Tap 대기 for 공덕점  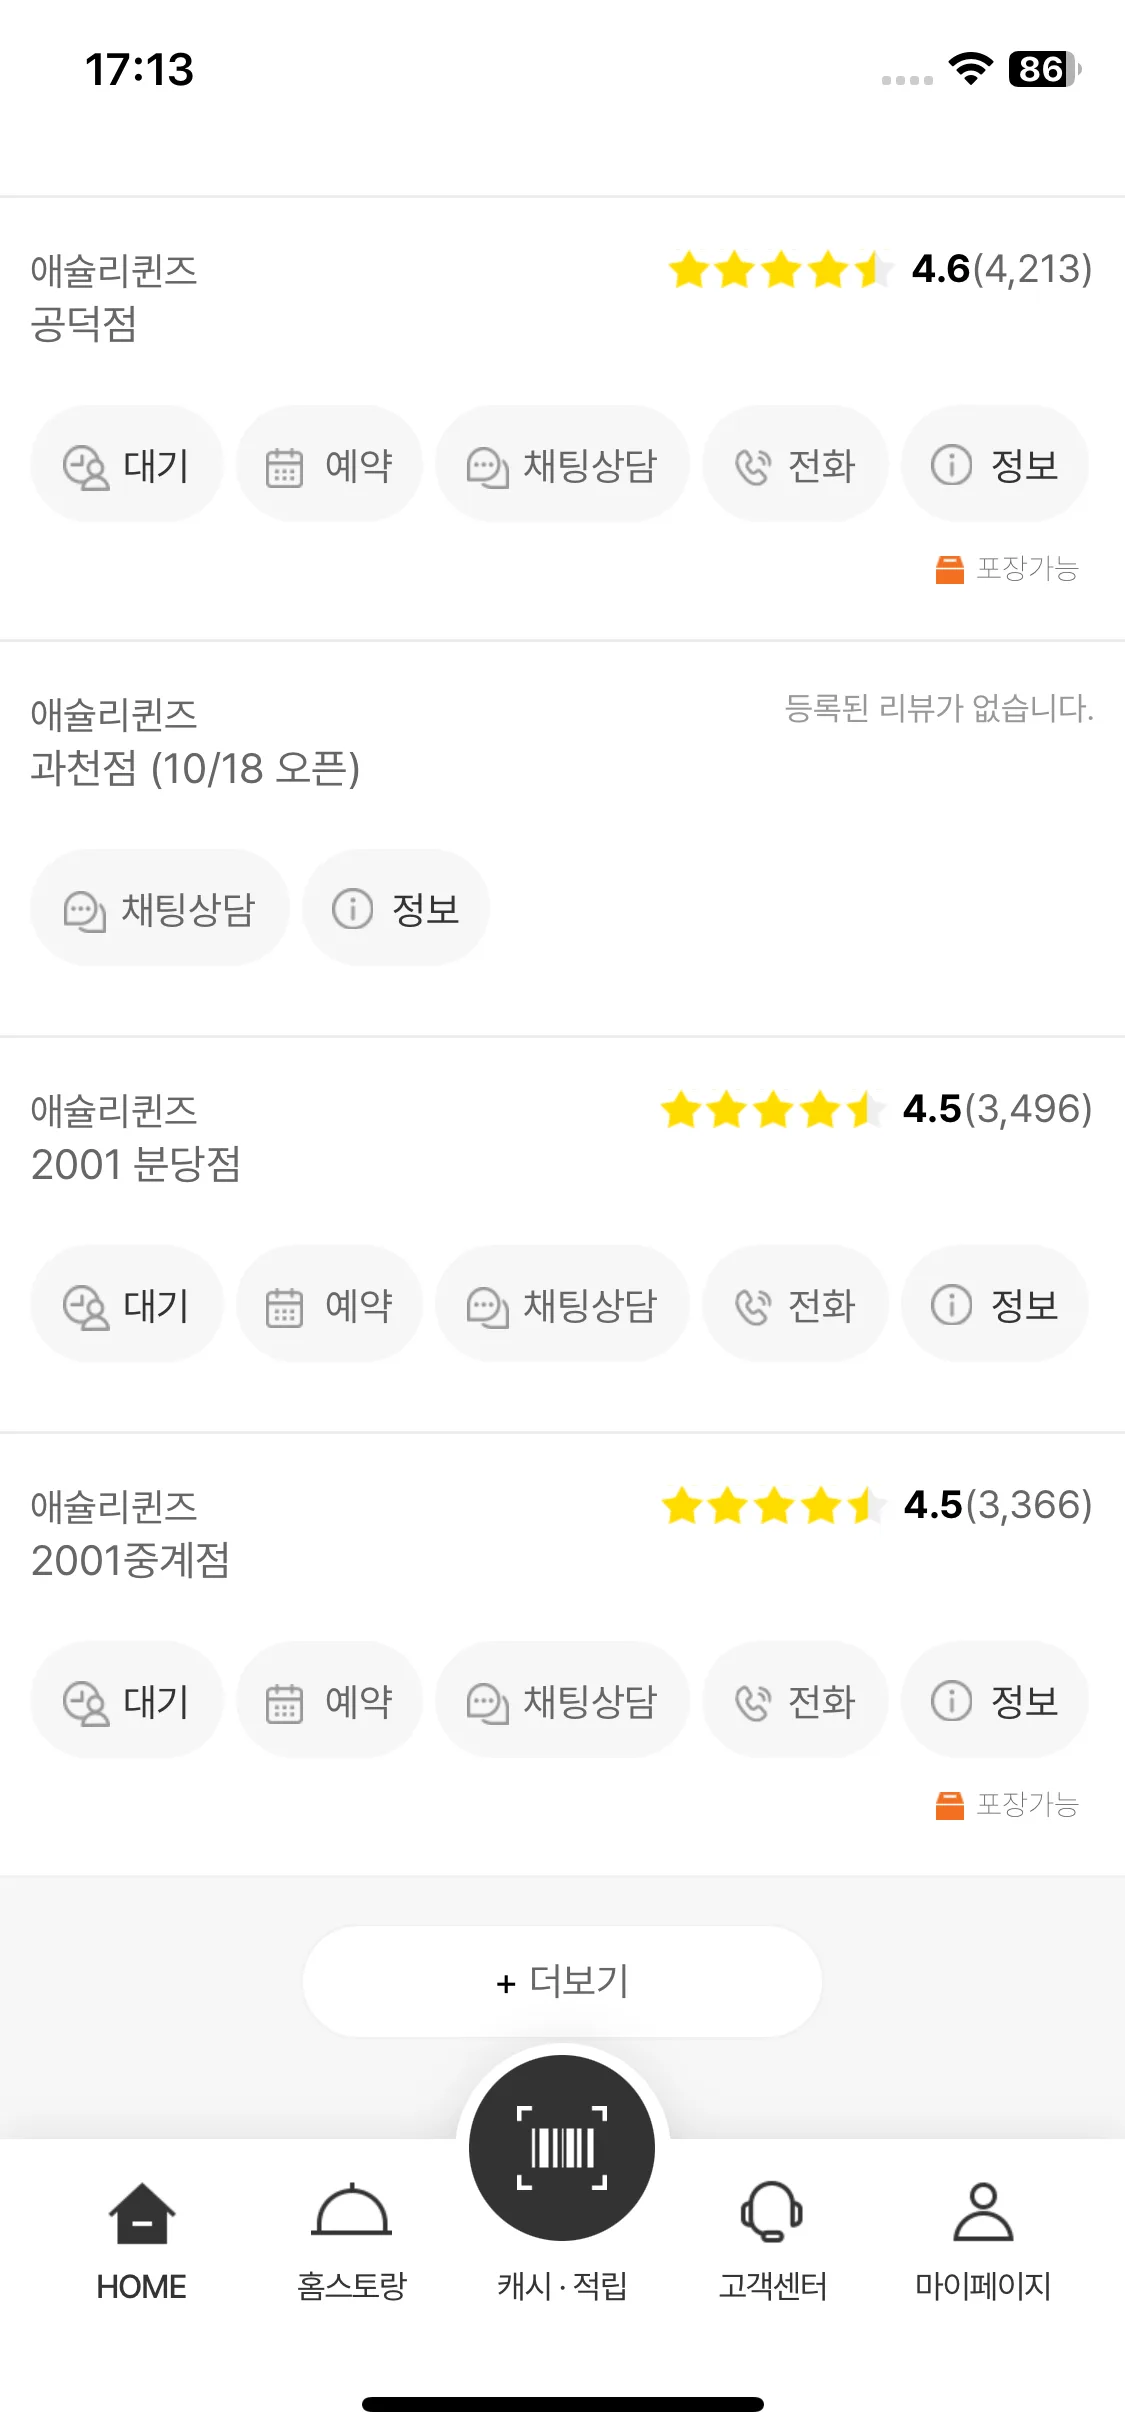tap(127, 464)
